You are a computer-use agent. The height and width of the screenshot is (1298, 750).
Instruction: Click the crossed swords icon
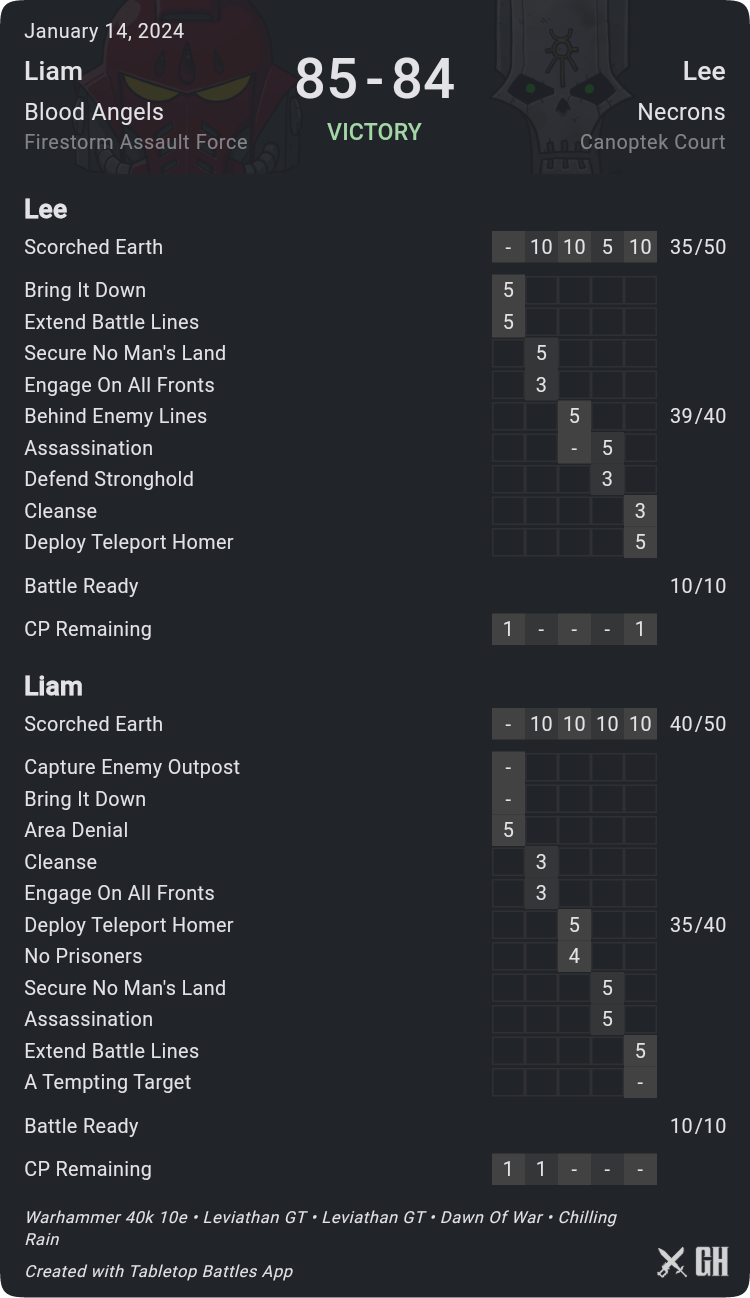click(x=671, y=1263)
